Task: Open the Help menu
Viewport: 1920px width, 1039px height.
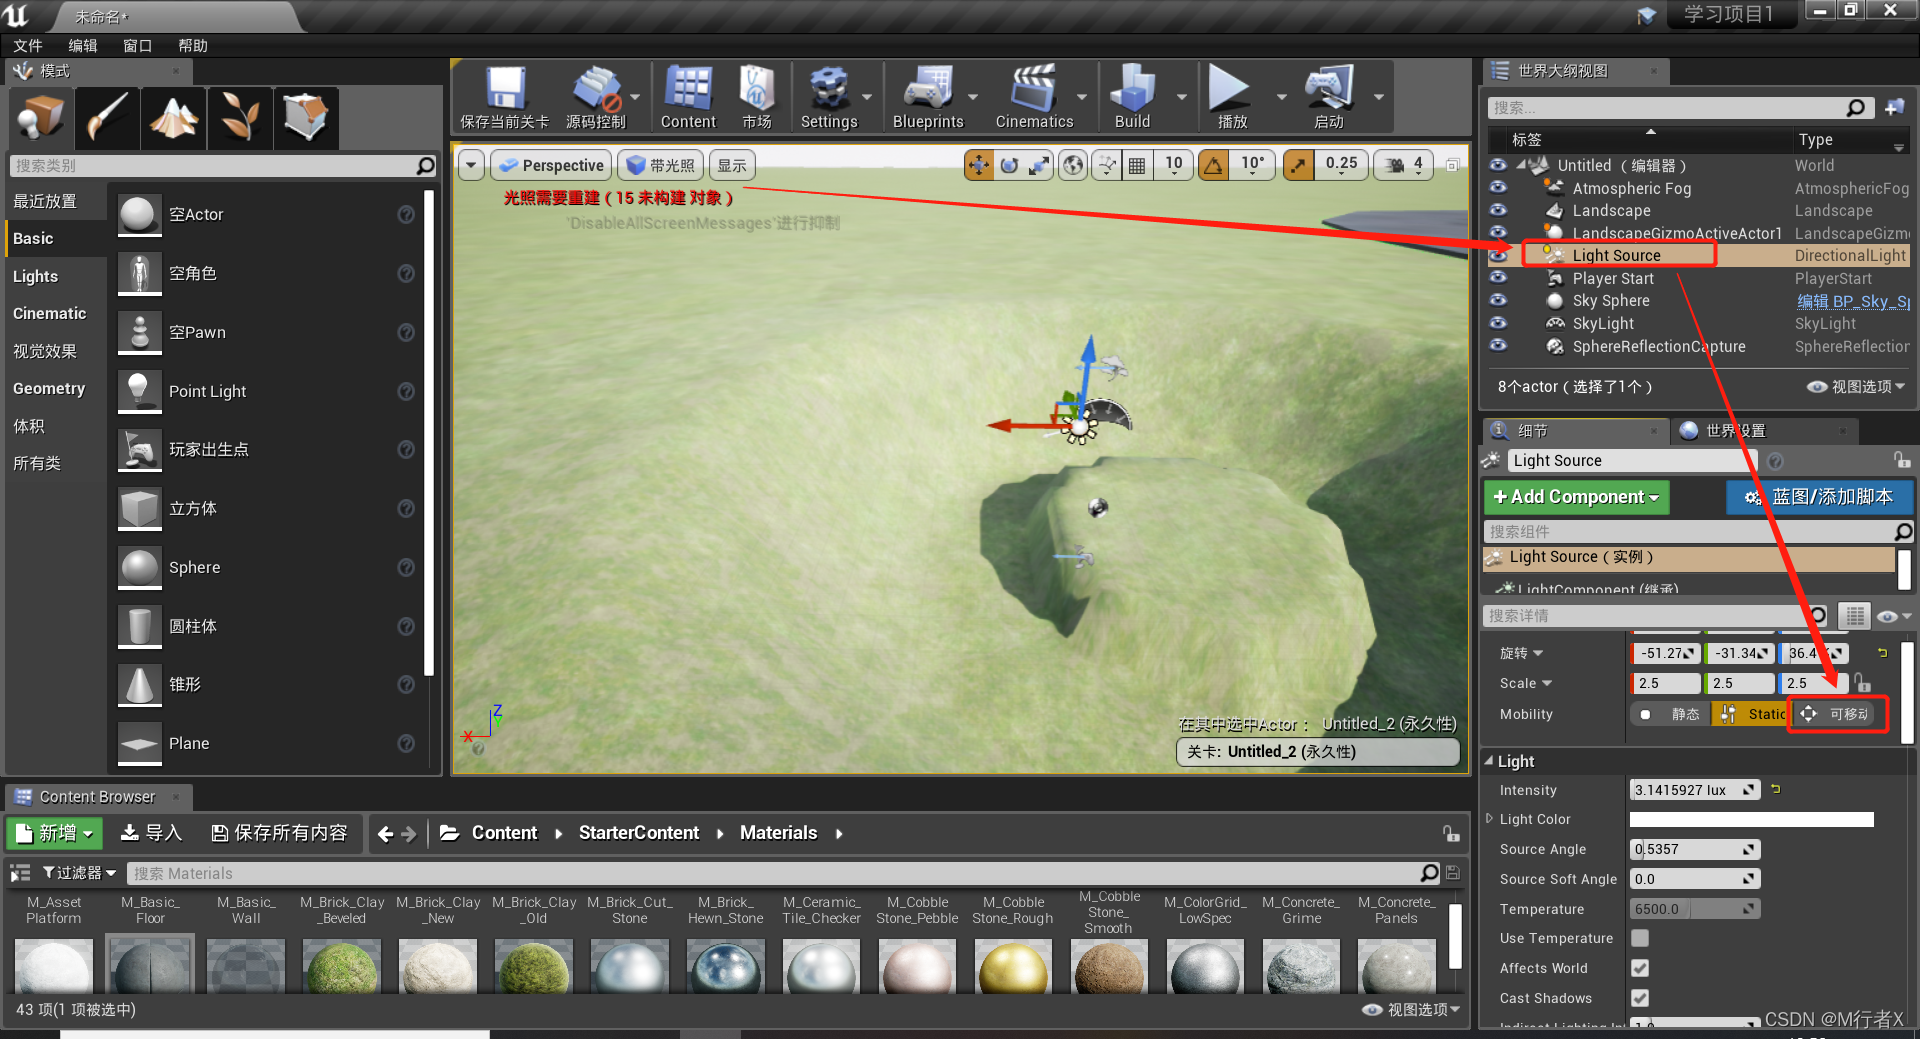Action: pyautogui.click(x=193, y=46)
